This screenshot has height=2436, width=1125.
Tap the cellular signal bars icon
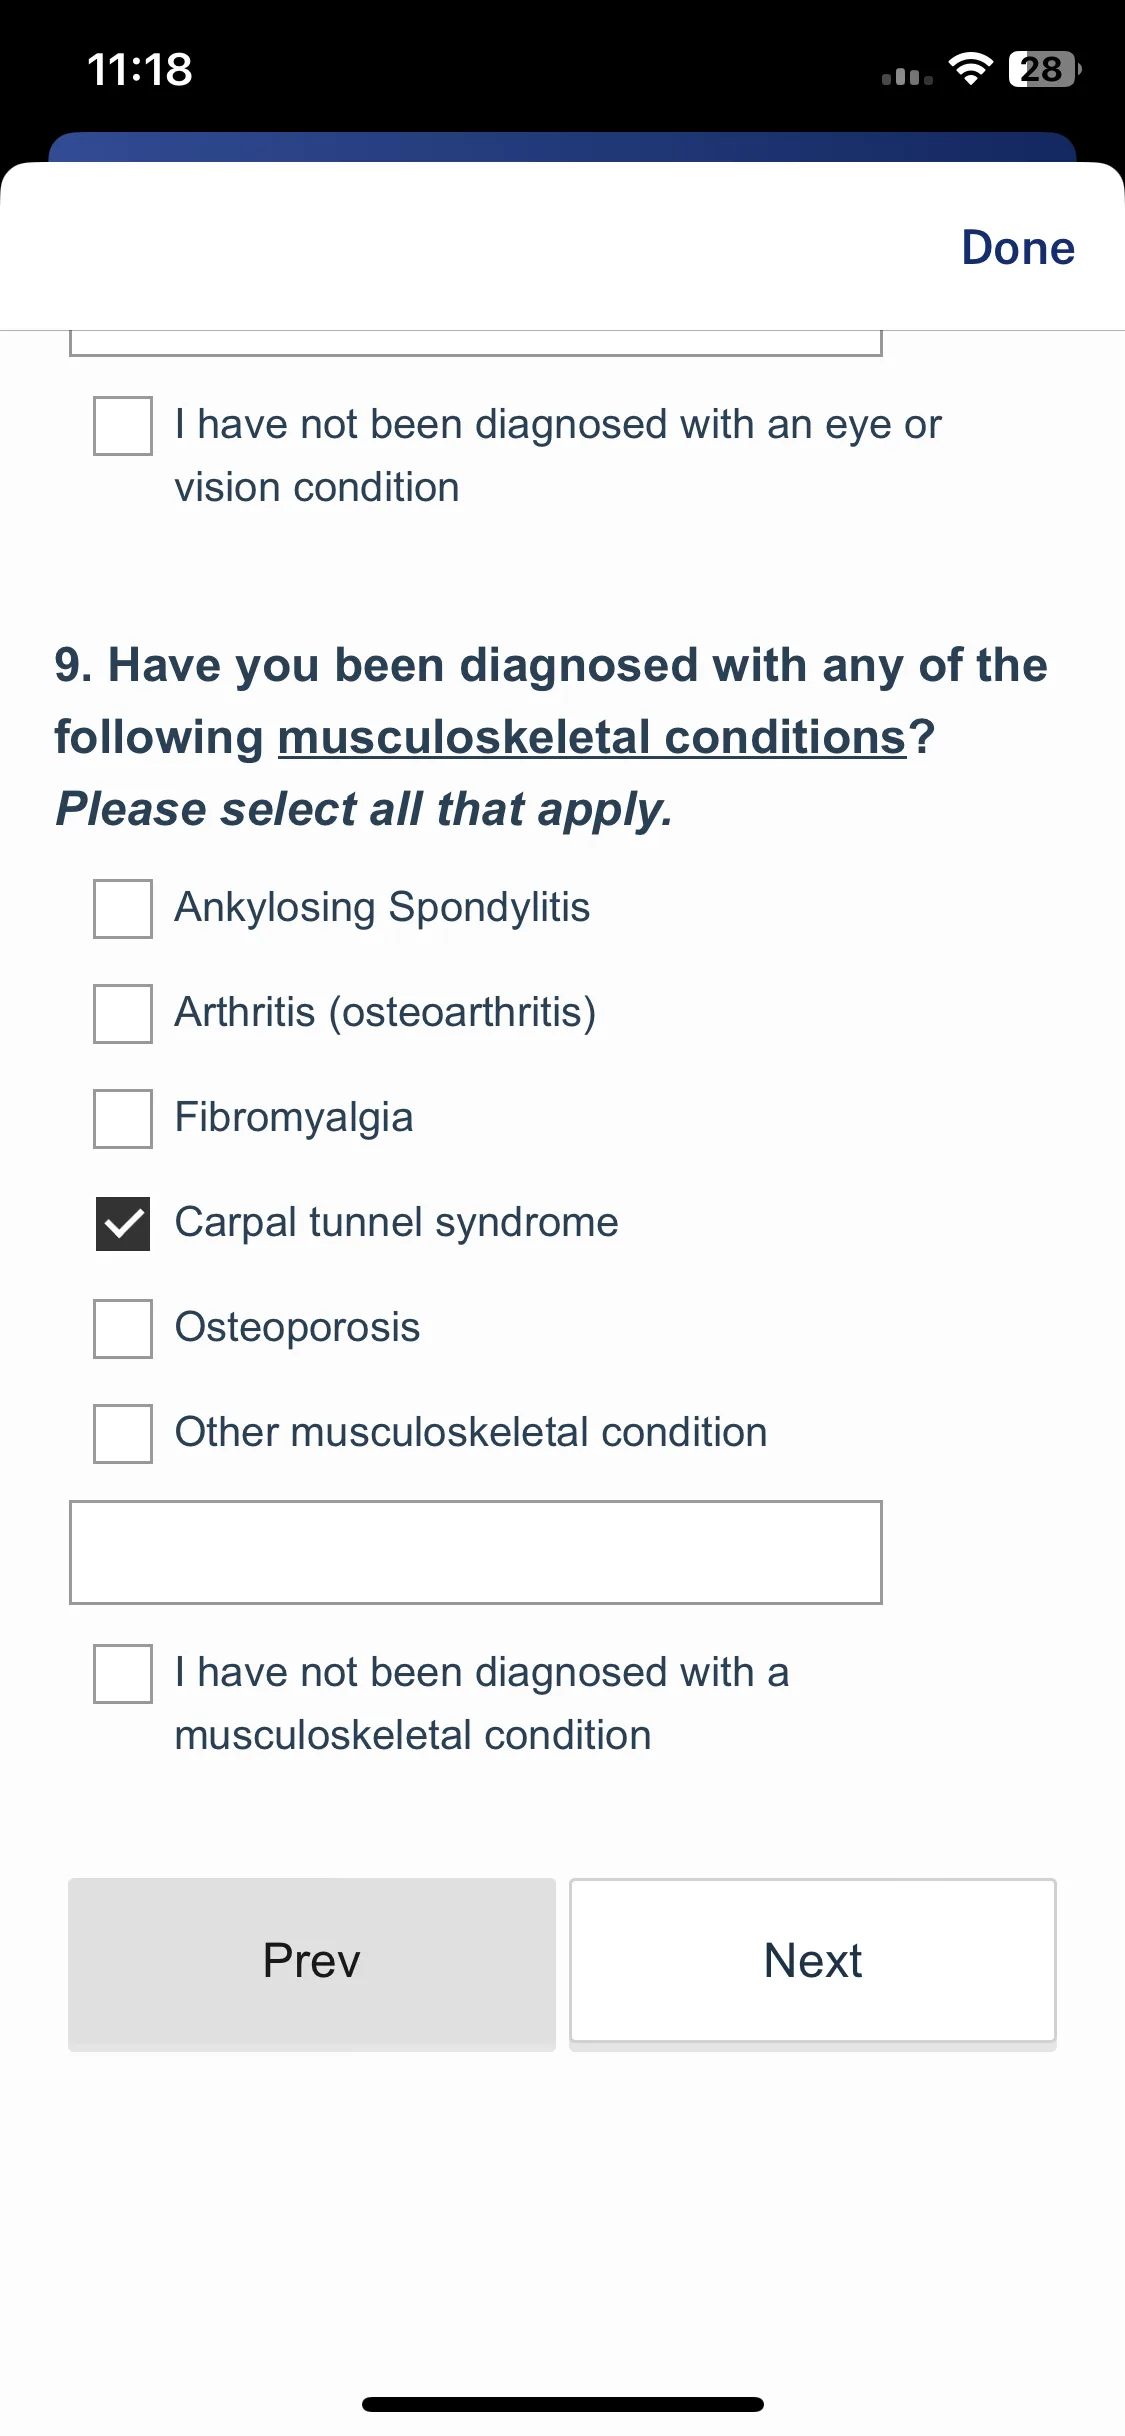(907, 76)
